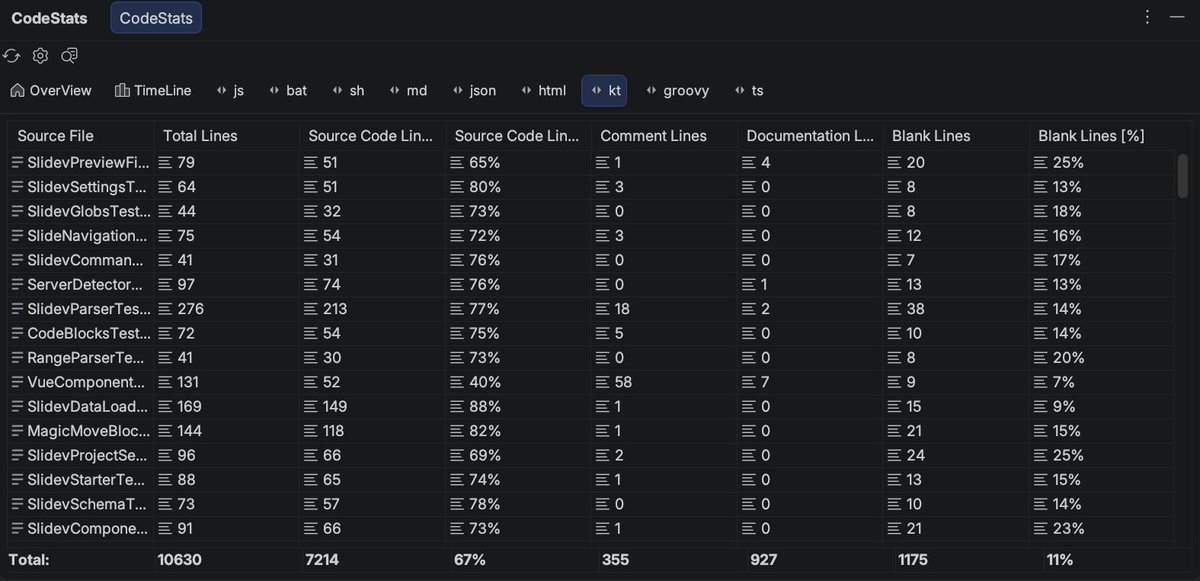The height and width of the screenshot is (581, 1200).
Task: Click source code lines value 118
Action: (333, 431)
